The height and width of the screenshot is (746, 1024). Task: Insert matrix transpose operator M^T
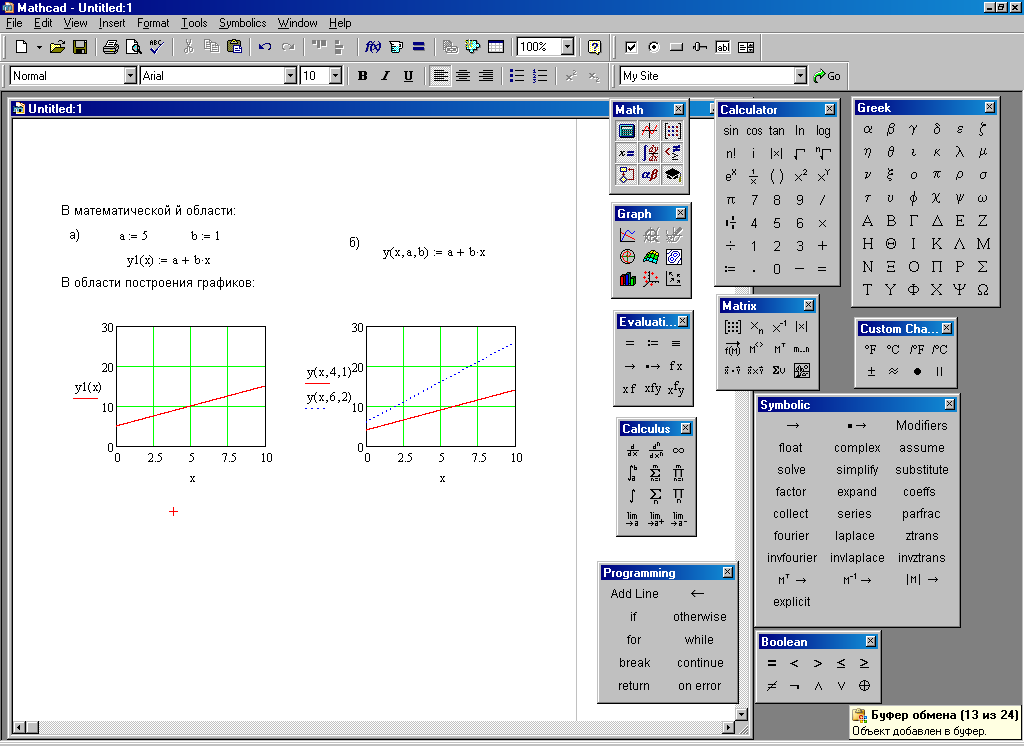pos(779,349)
